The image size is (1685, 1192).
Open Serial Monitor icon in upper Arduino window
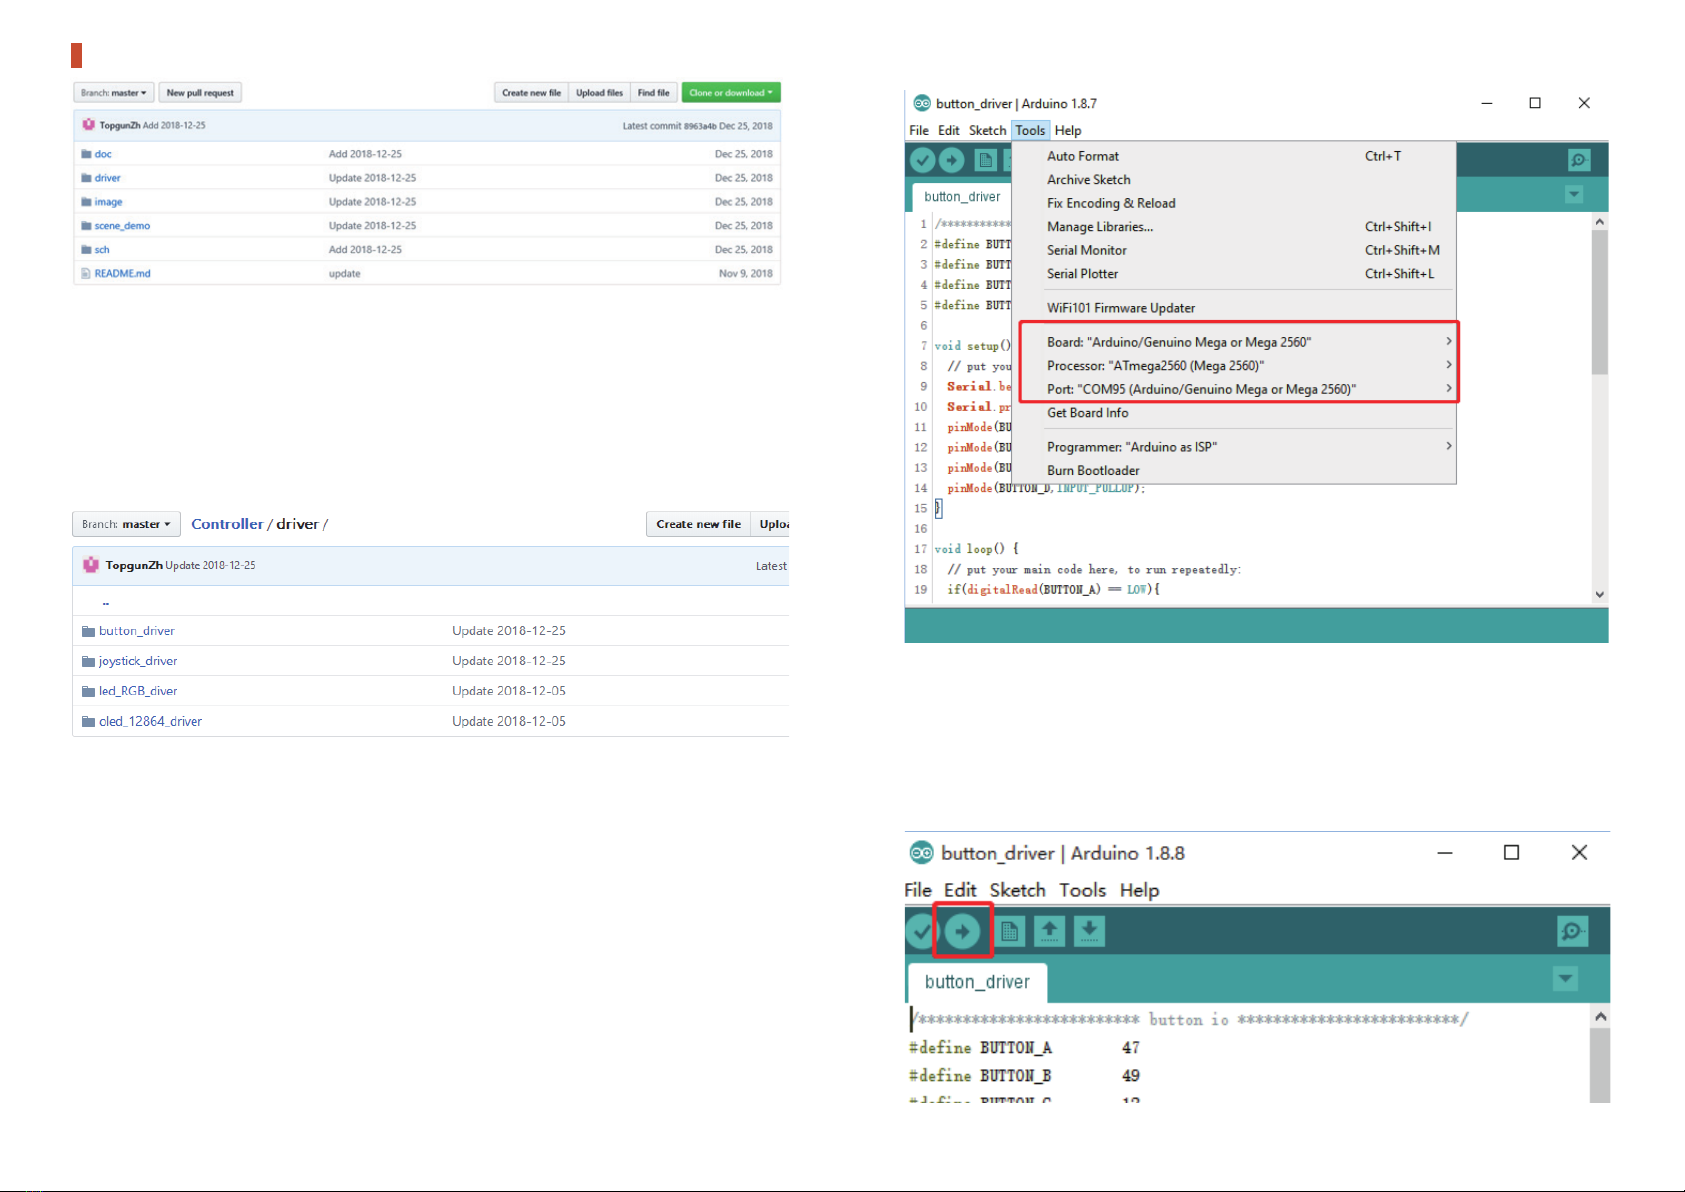[x=1578, y=160]
